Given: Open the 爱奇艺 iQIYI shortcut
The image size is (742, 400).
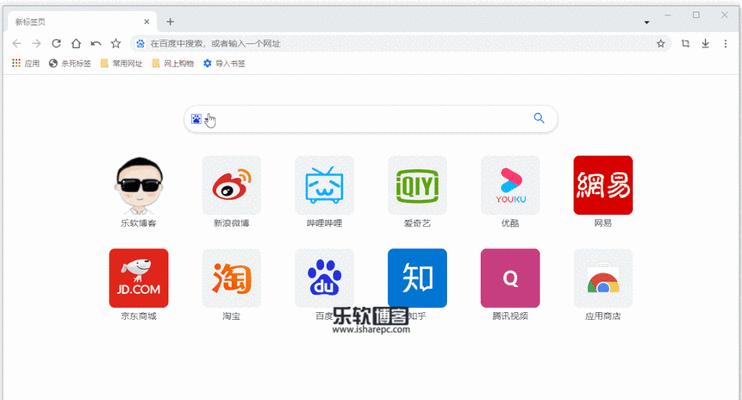Looking at the screenshot, I should pos(417,185).
